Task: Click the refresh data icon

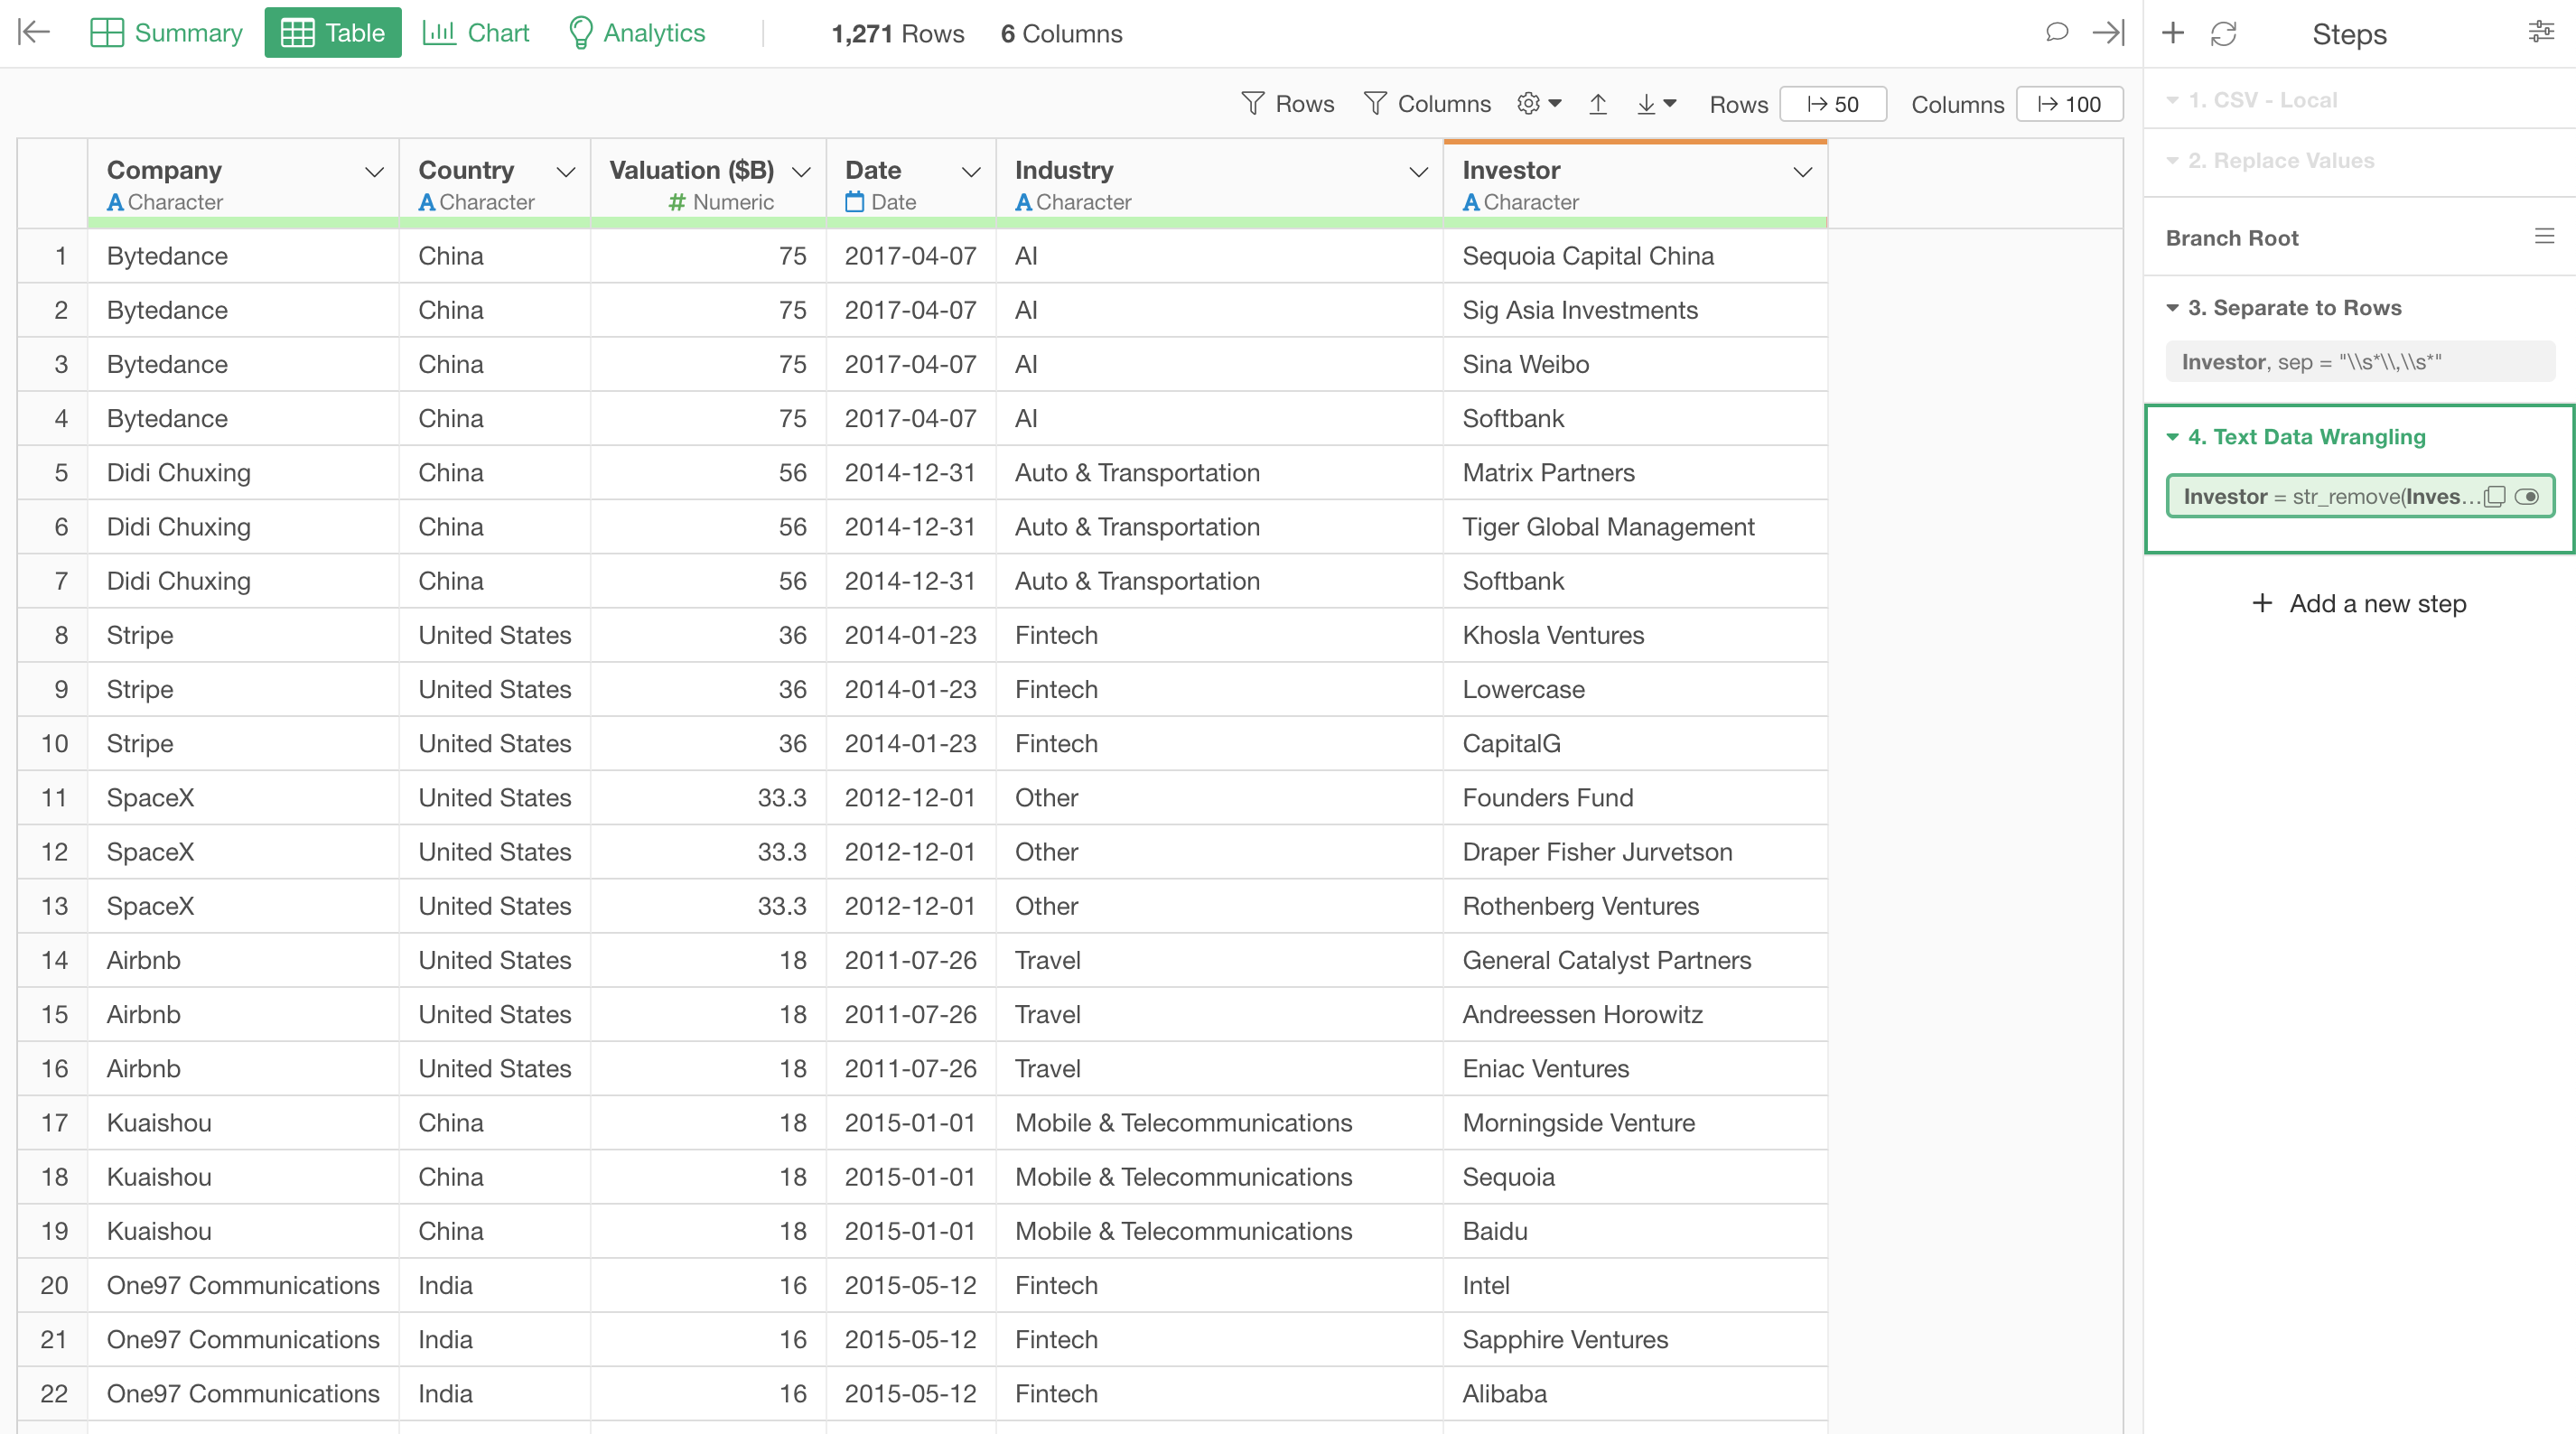Action: [x=2223, y=34]
